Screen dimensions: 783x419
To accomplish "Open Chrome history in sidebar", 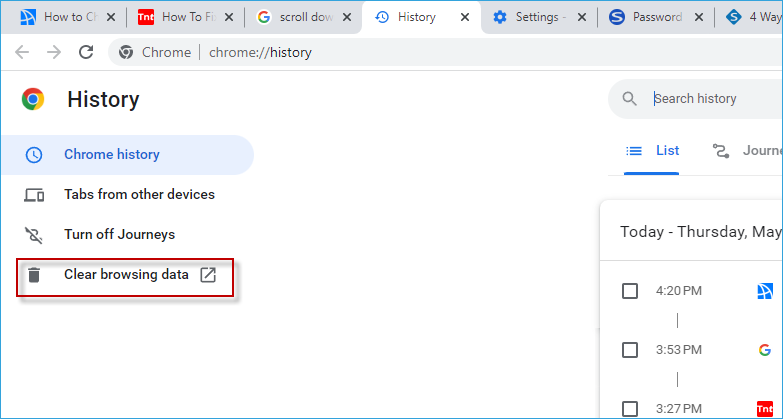I will point(127,155).
